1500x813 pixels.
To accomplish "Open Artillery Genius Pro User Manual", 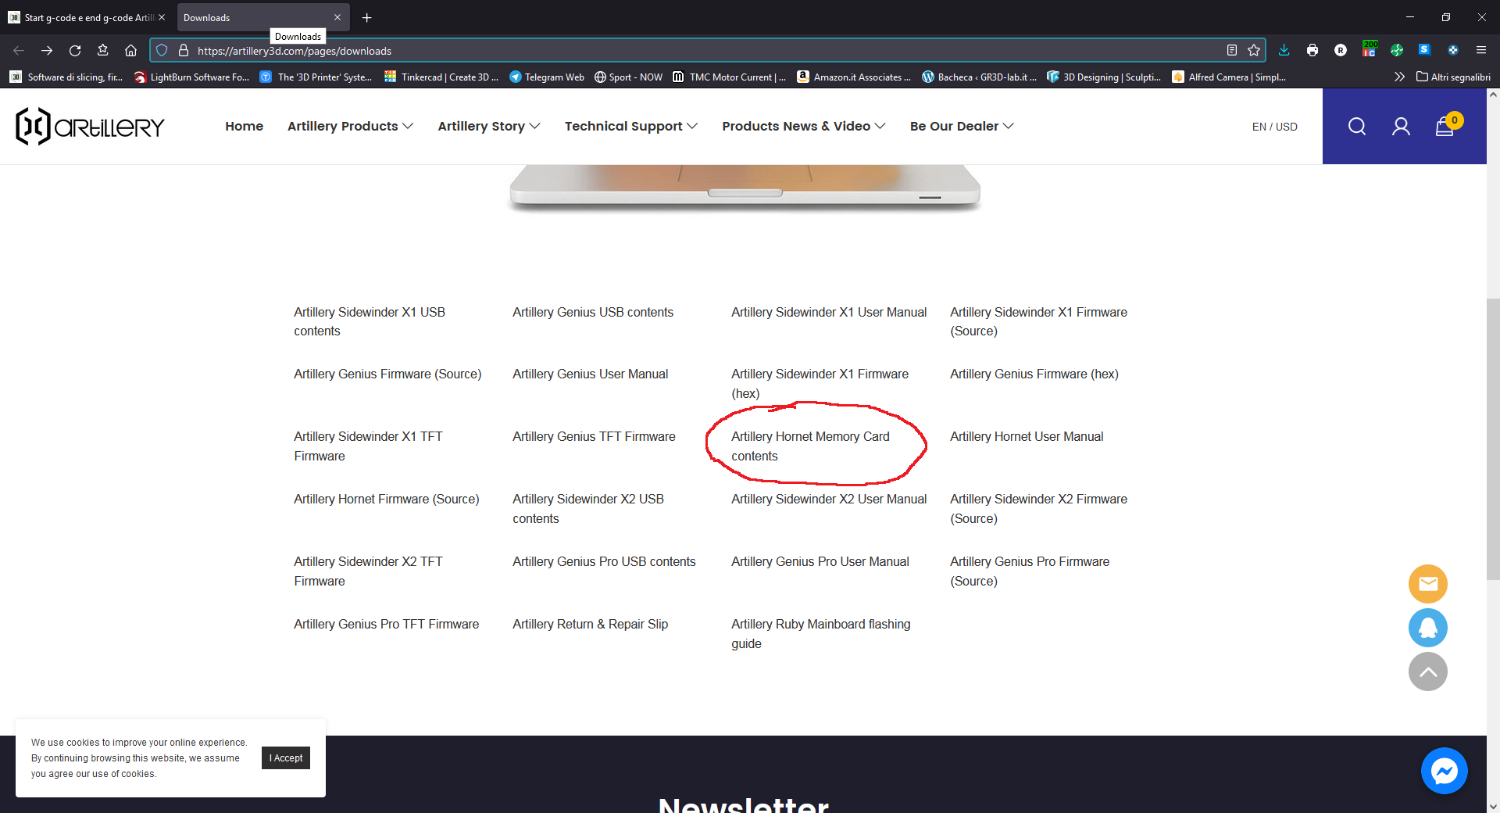I will pyautogui.click(x=820, y=562).
